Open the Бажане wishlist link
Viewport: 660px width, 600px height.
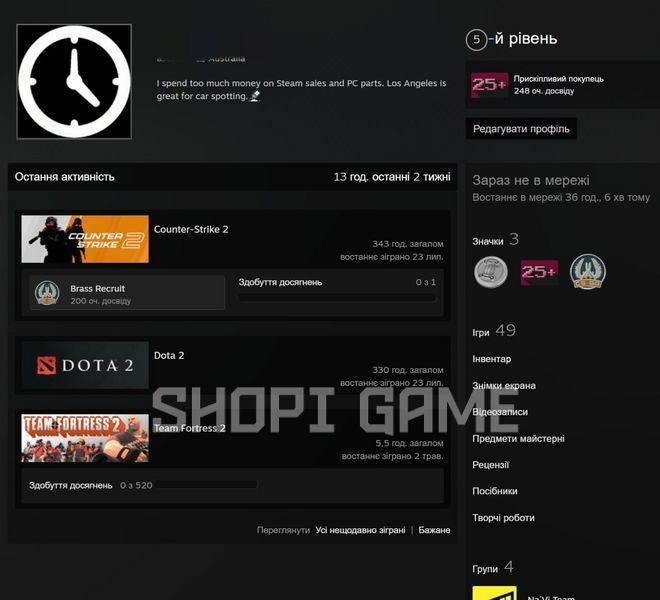434,530
